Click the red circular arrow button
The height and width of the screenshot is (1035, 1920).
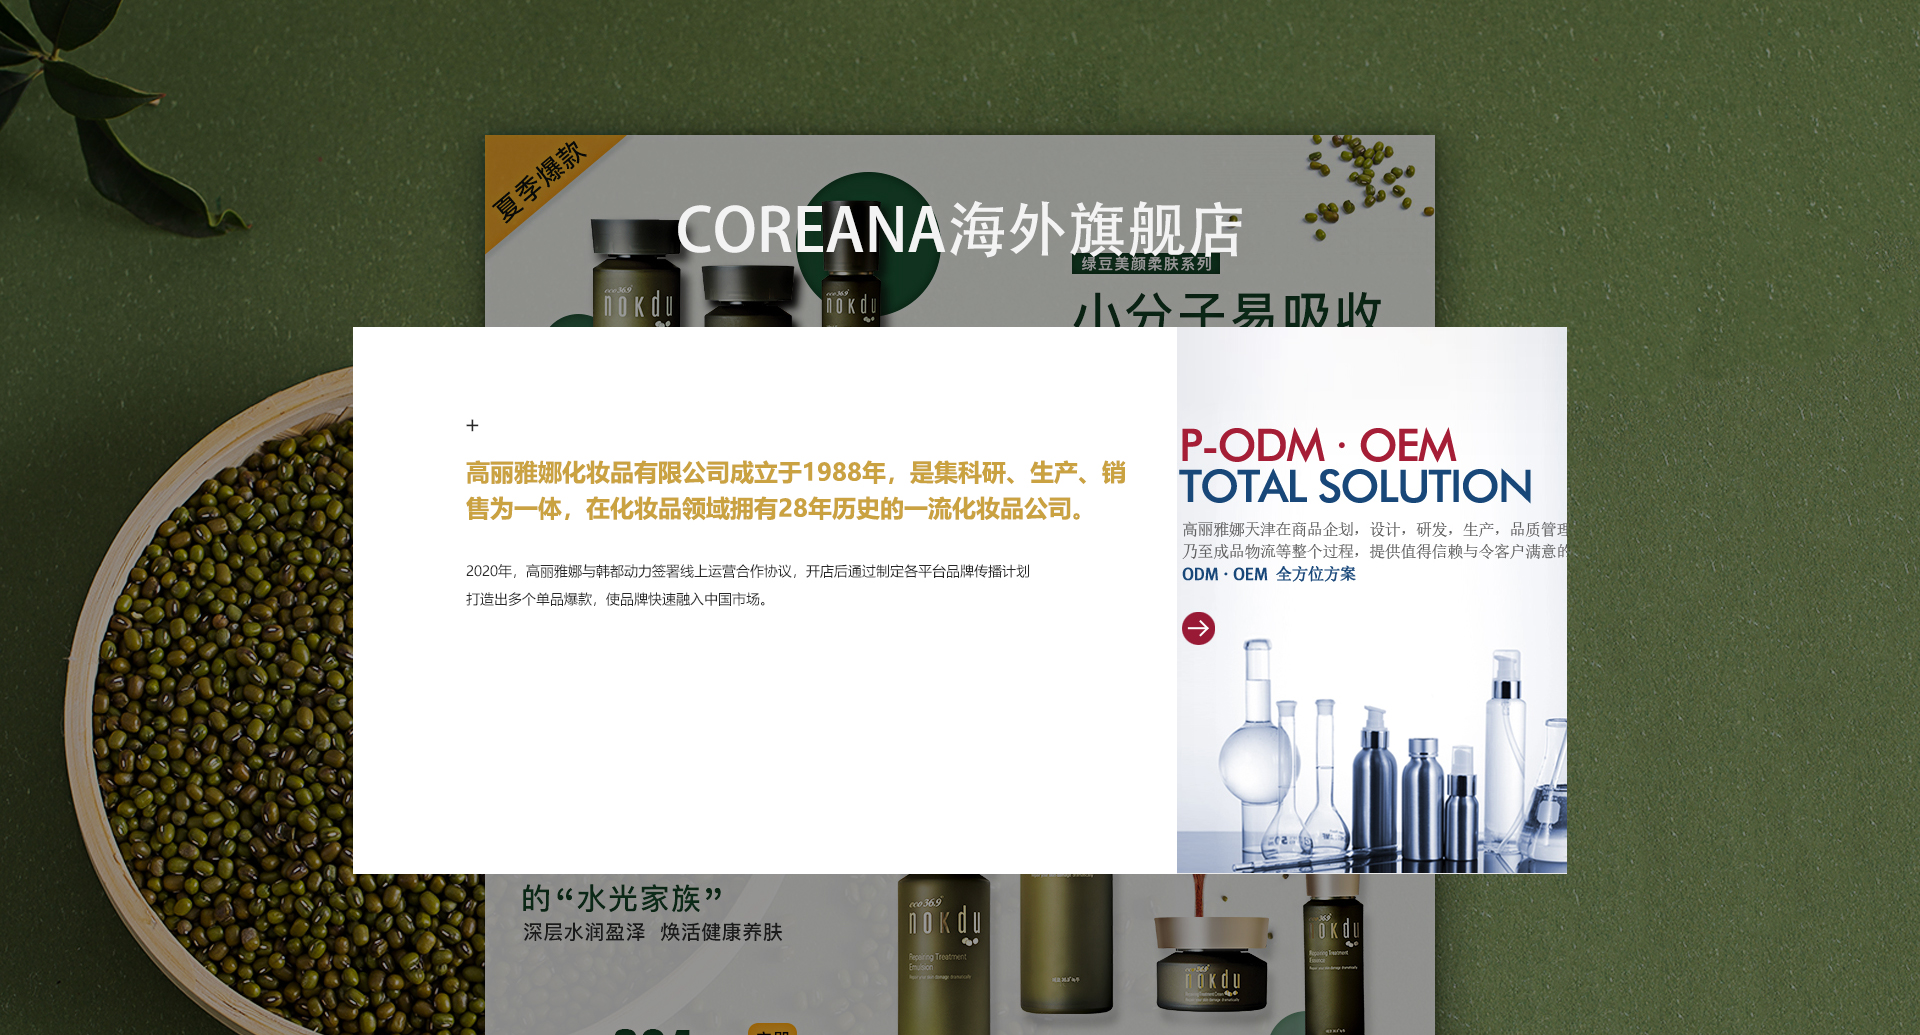point(1198,628)
